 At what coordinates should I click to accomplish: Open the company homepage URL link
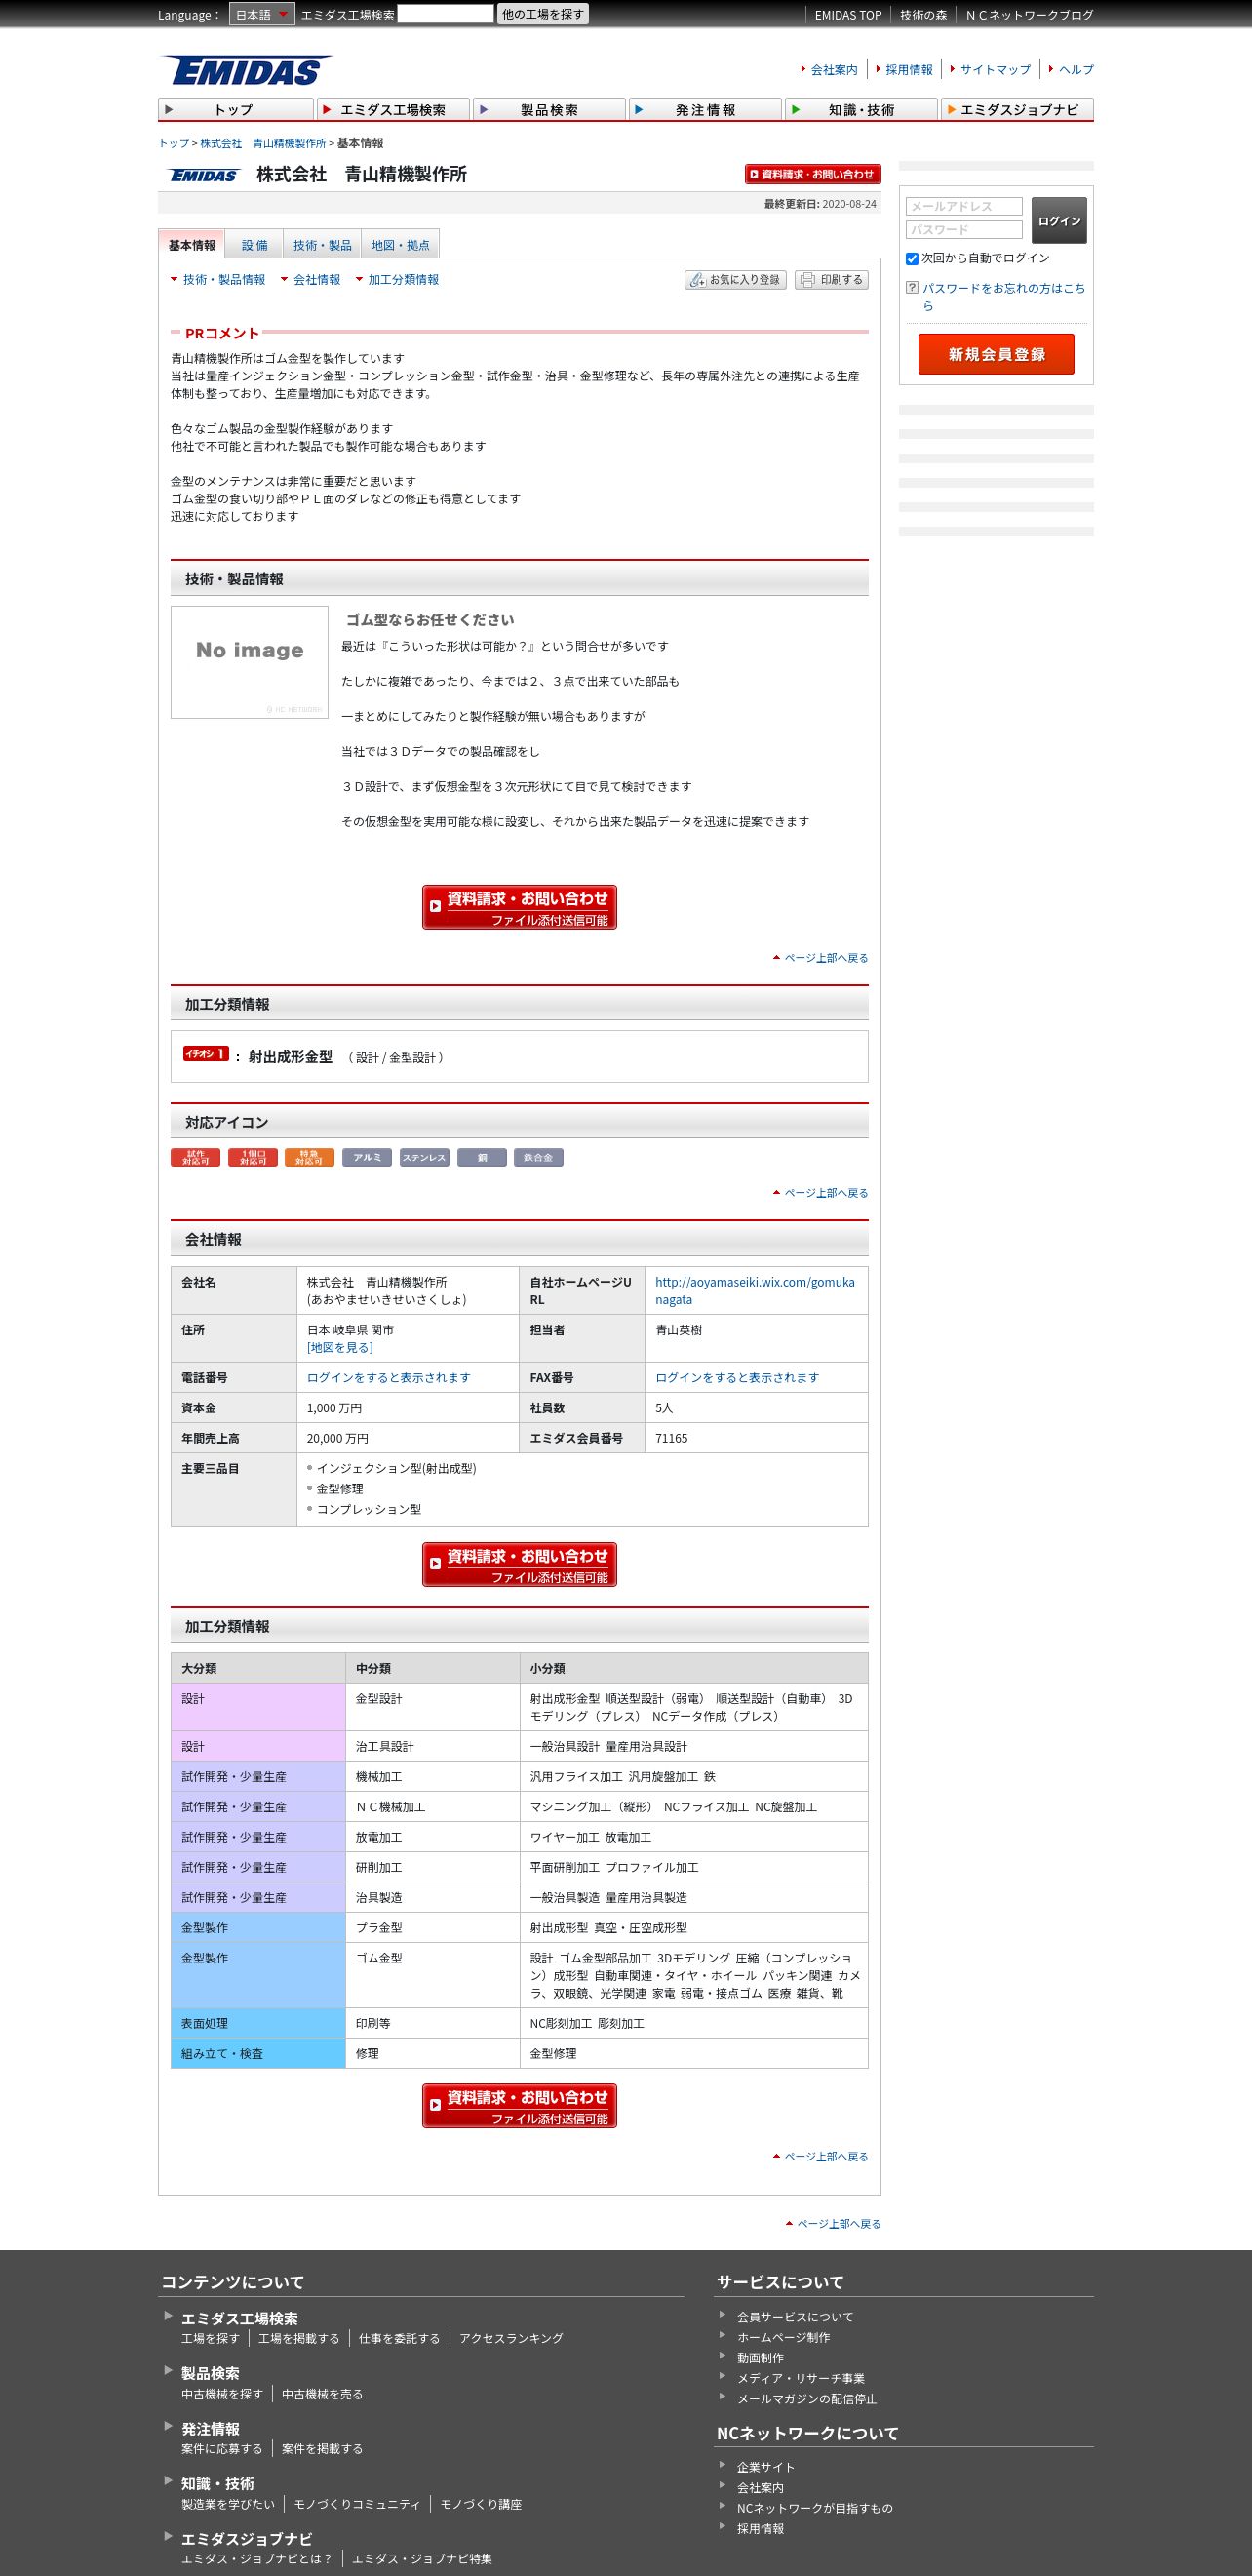755,1291
